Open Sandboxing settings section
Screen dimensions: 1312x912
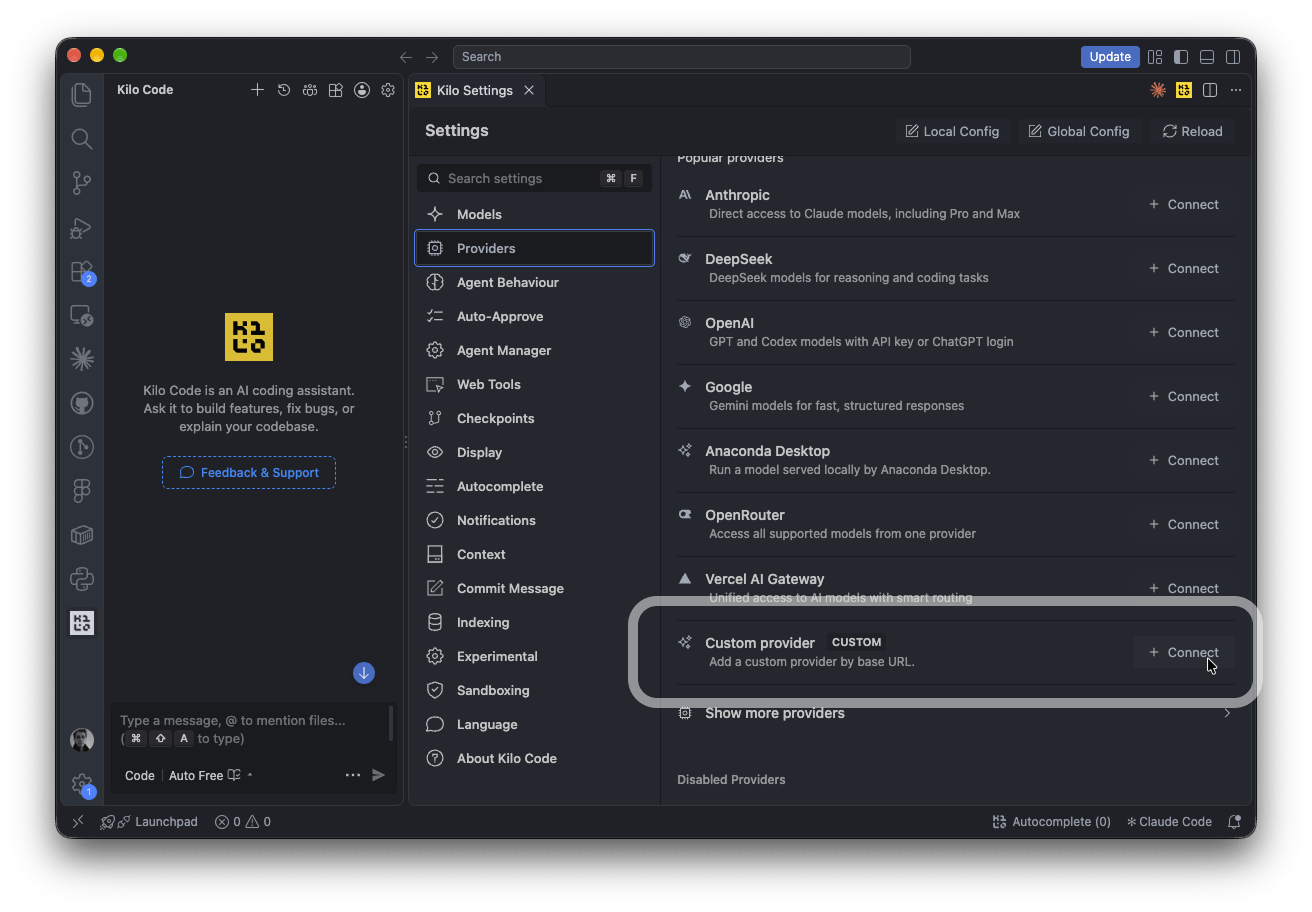(534, 690)
